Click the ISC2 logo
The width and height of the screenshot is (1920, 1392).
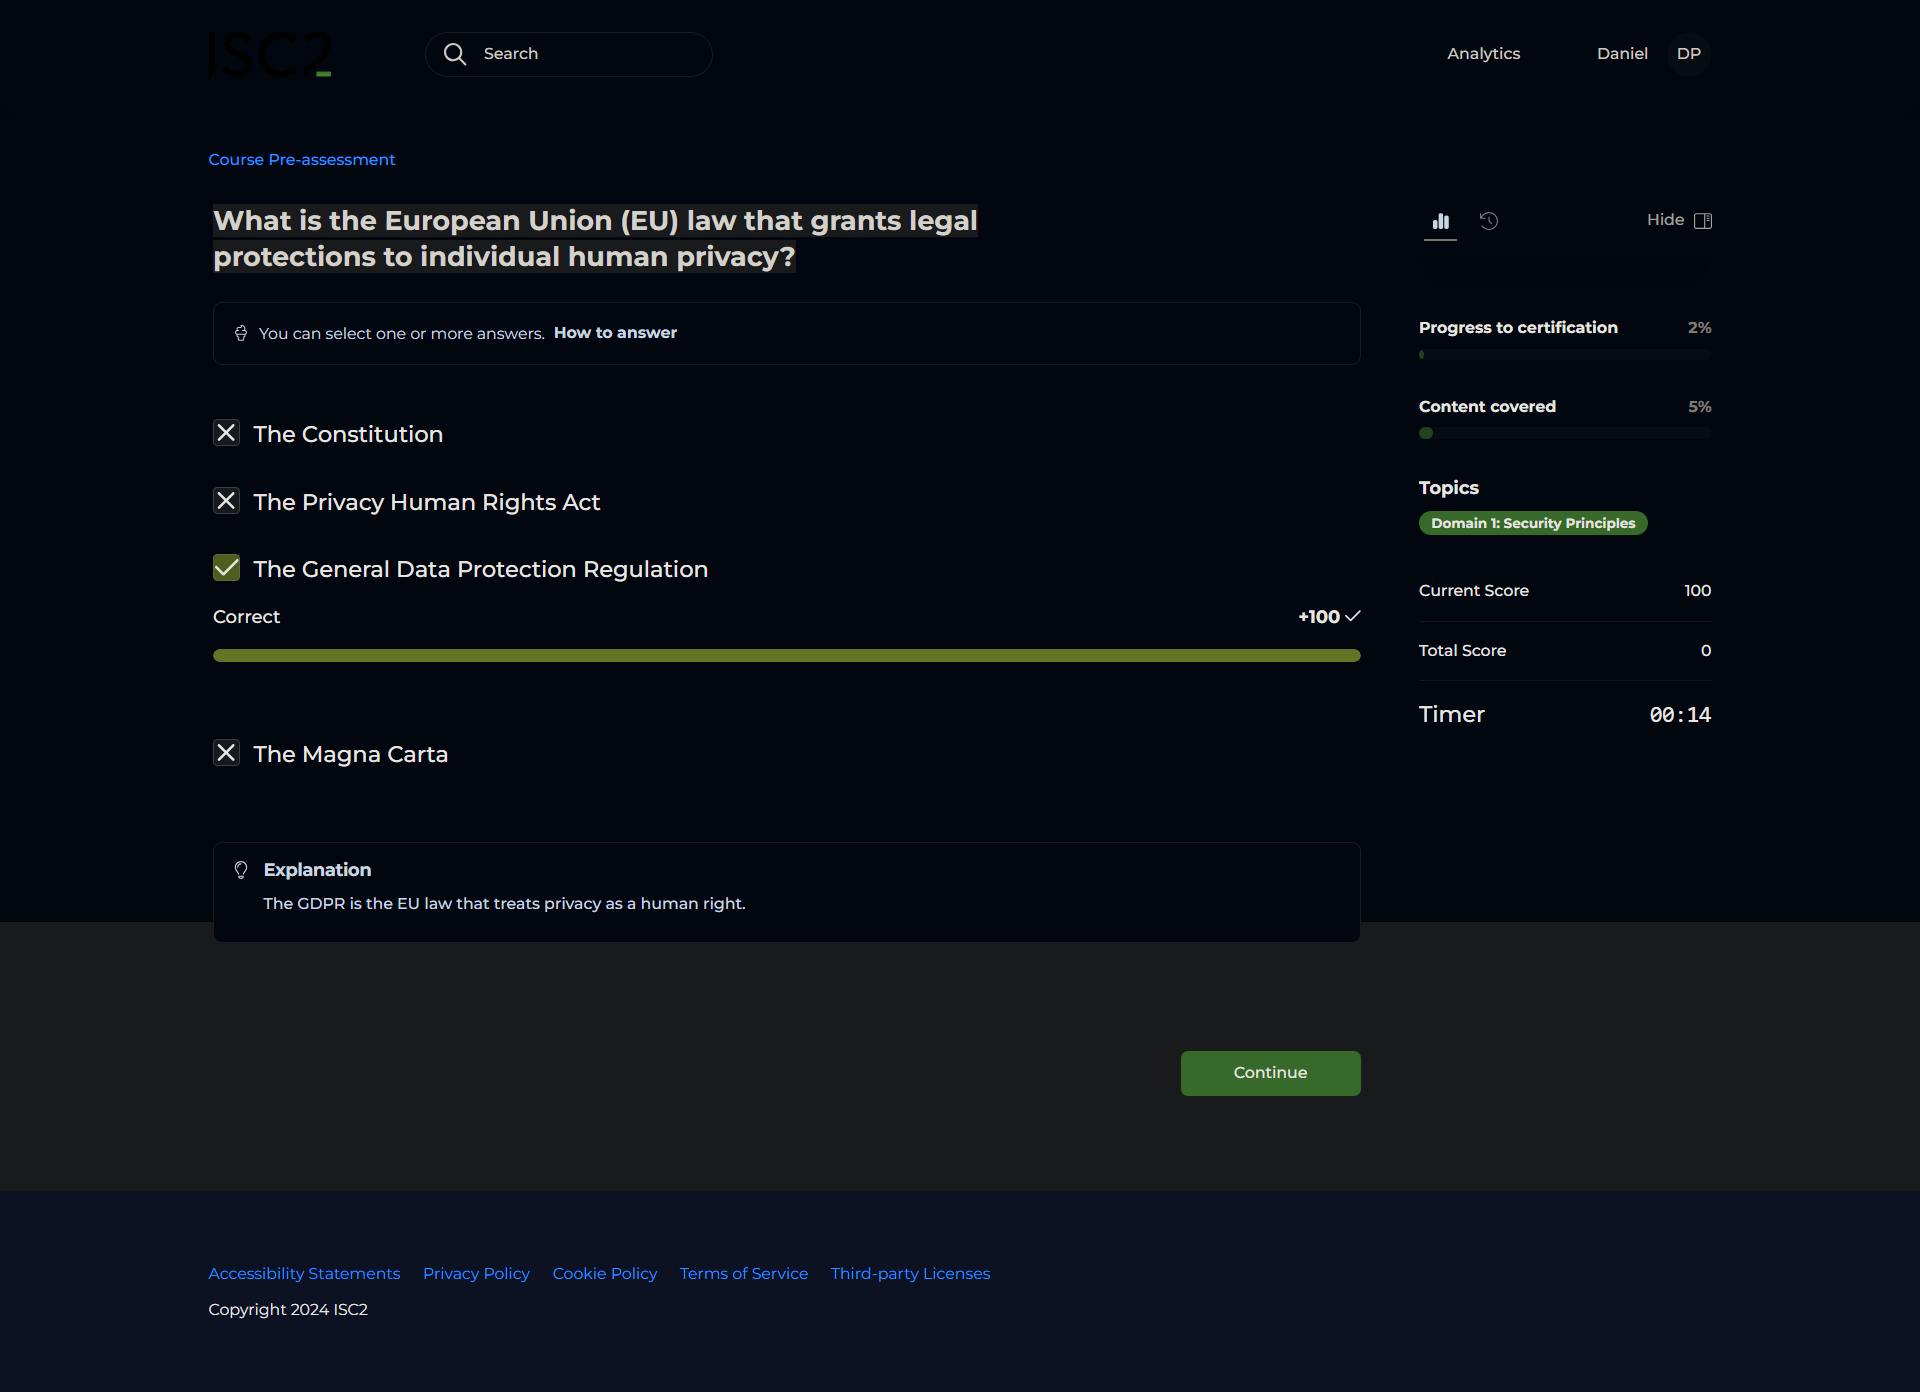pos(269,55)
